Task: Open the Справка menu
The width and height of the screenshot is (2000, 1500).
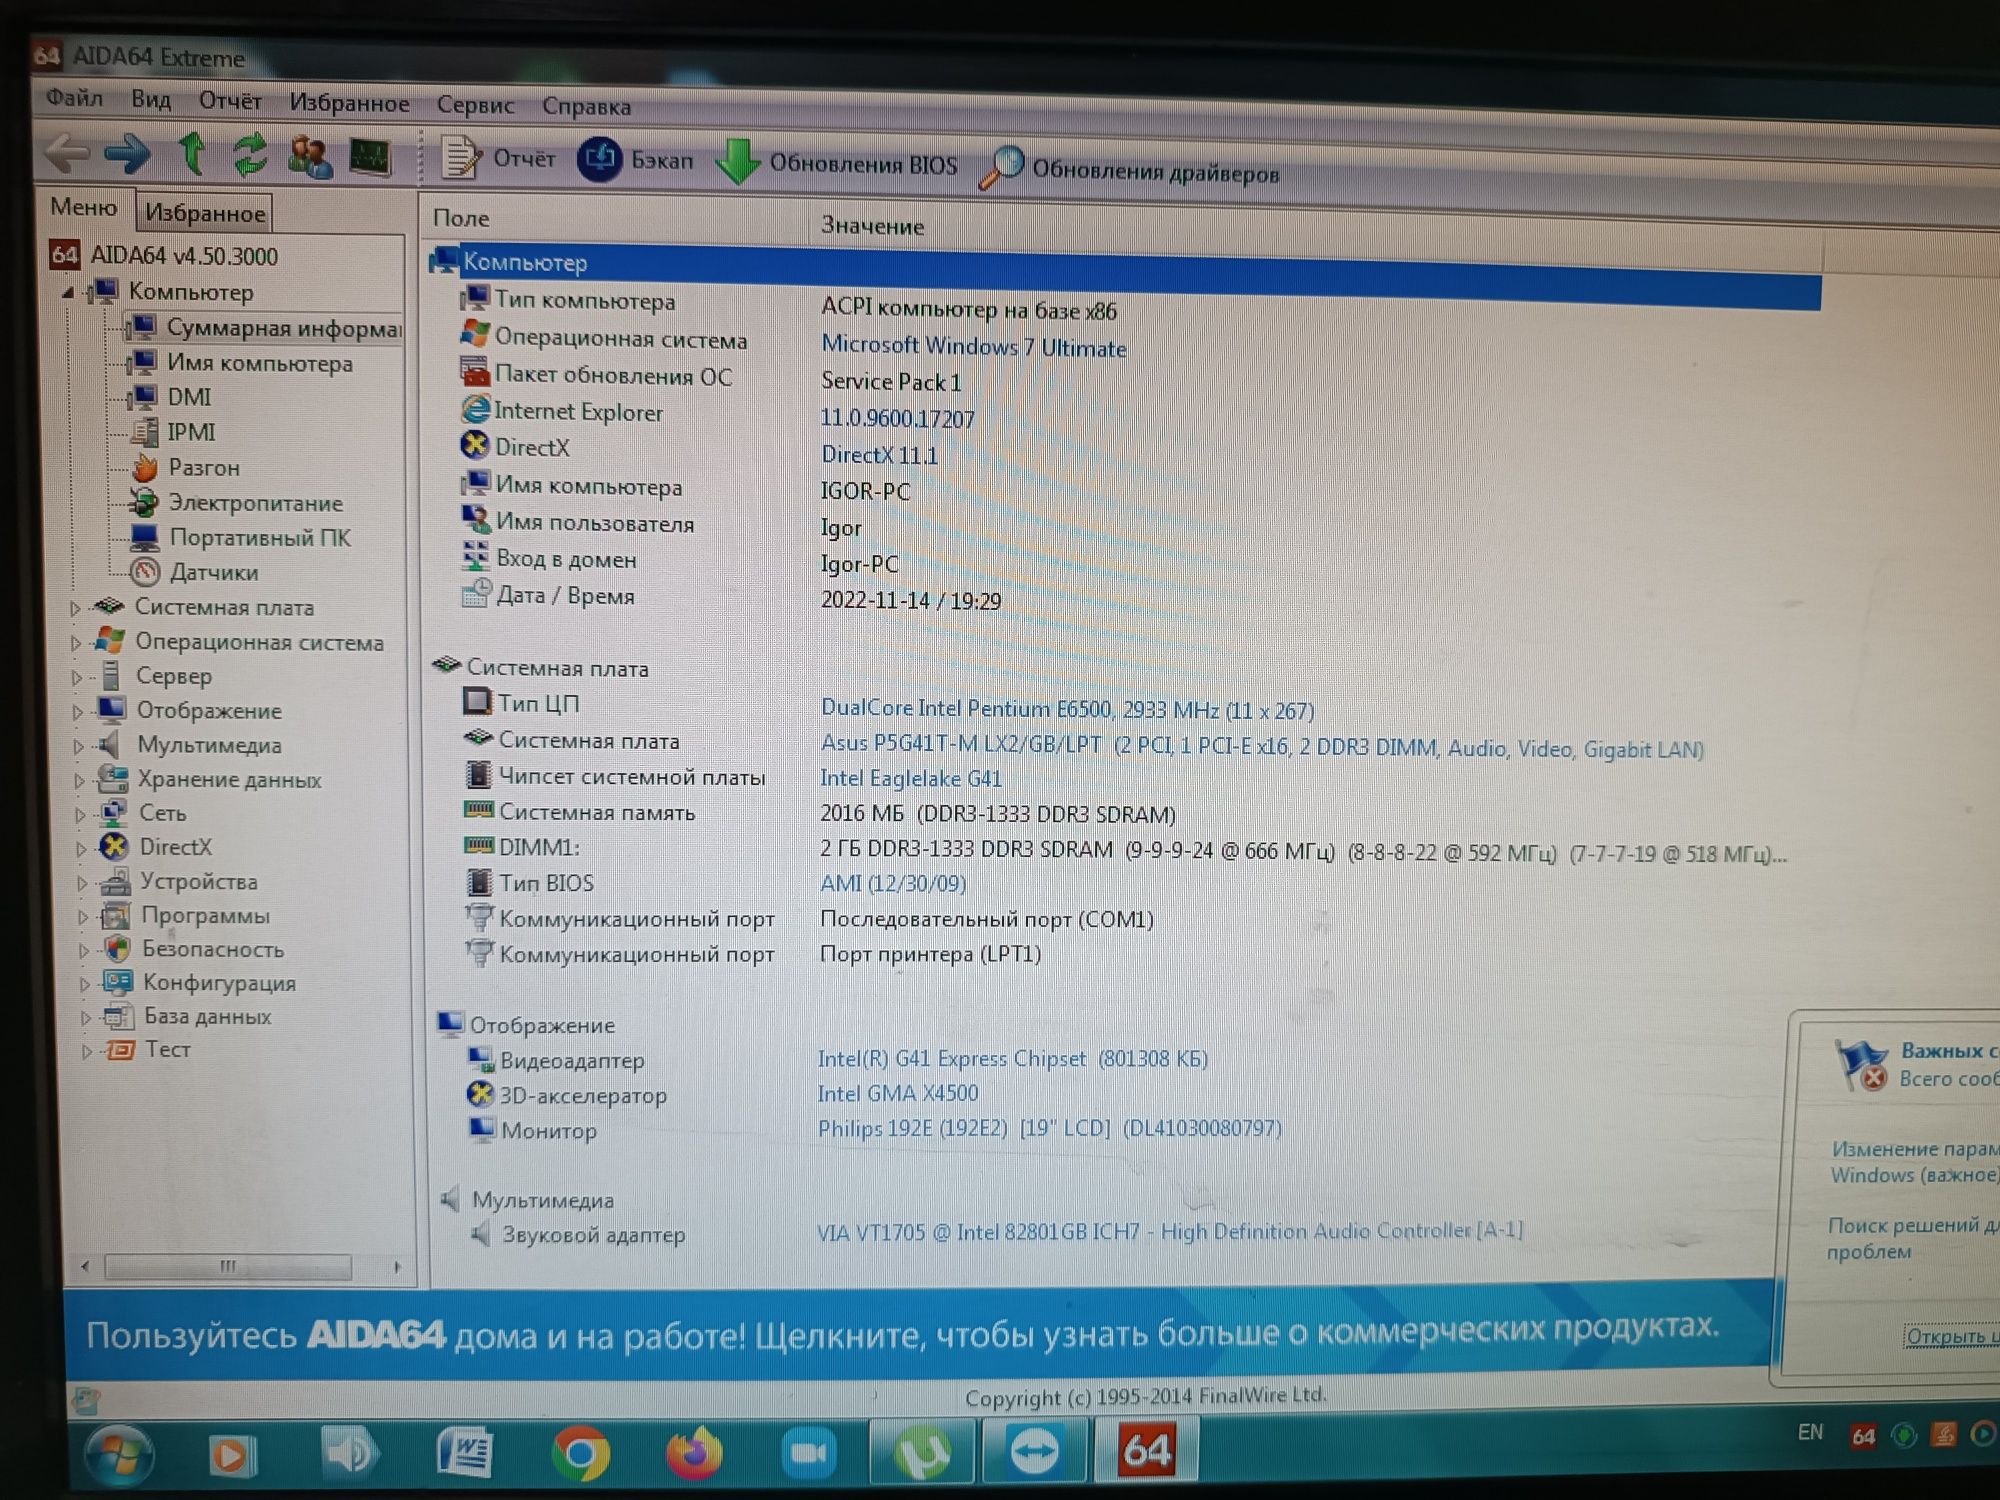Action: tap(586, 106)
